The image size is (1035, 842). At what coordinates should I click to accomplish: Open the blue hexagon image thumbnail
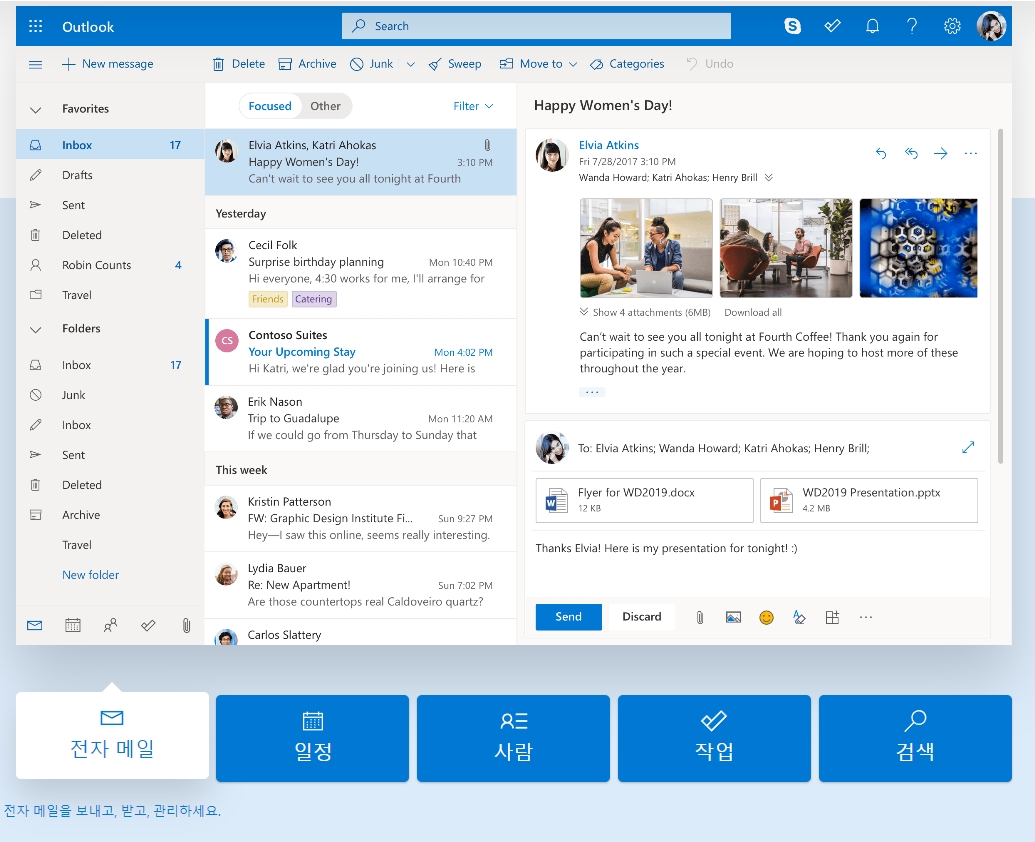pyautogui.click(x=918, y=248)
